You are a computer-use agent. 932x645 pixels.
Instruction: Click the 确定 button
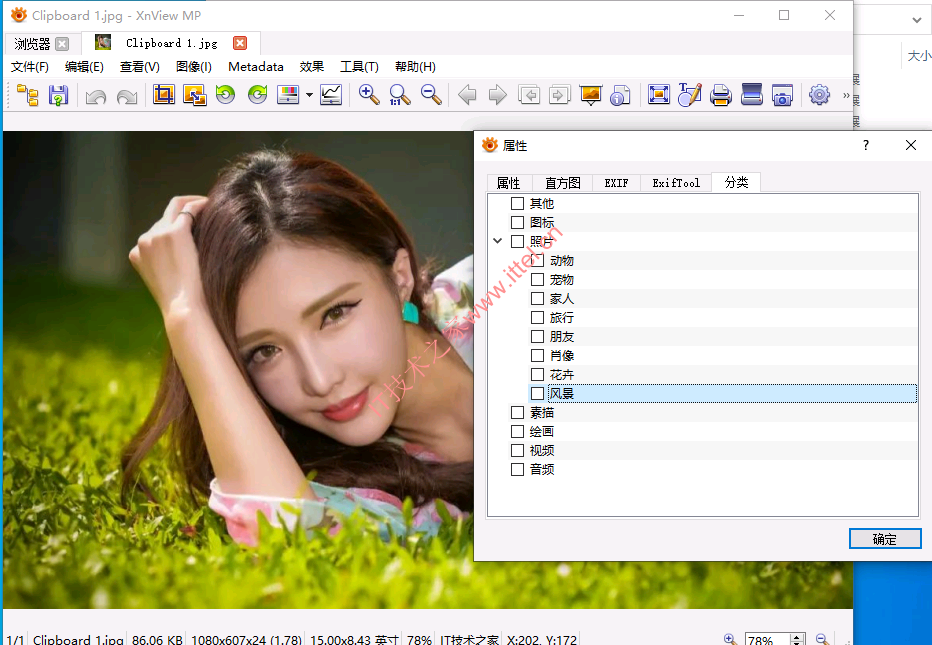pos(885,539)
